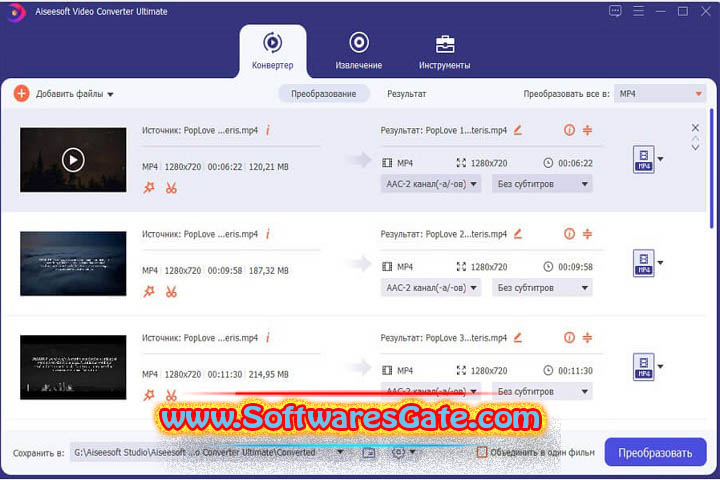Open cut scissors tool for 214,95 MB video
The height and width of the screenshot is (480, 720).
coord(171,395)
